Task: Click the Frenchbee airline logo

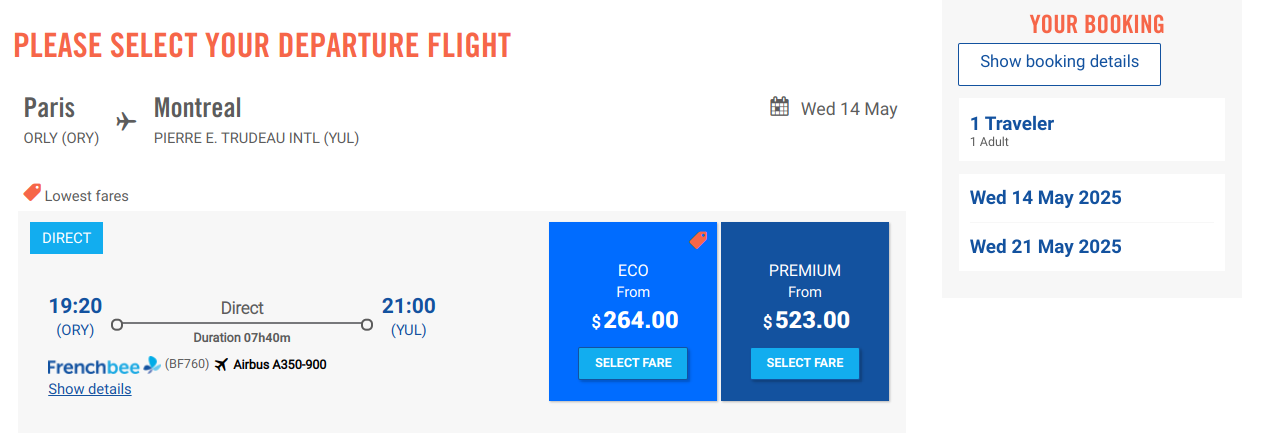Action: [104, 366]
